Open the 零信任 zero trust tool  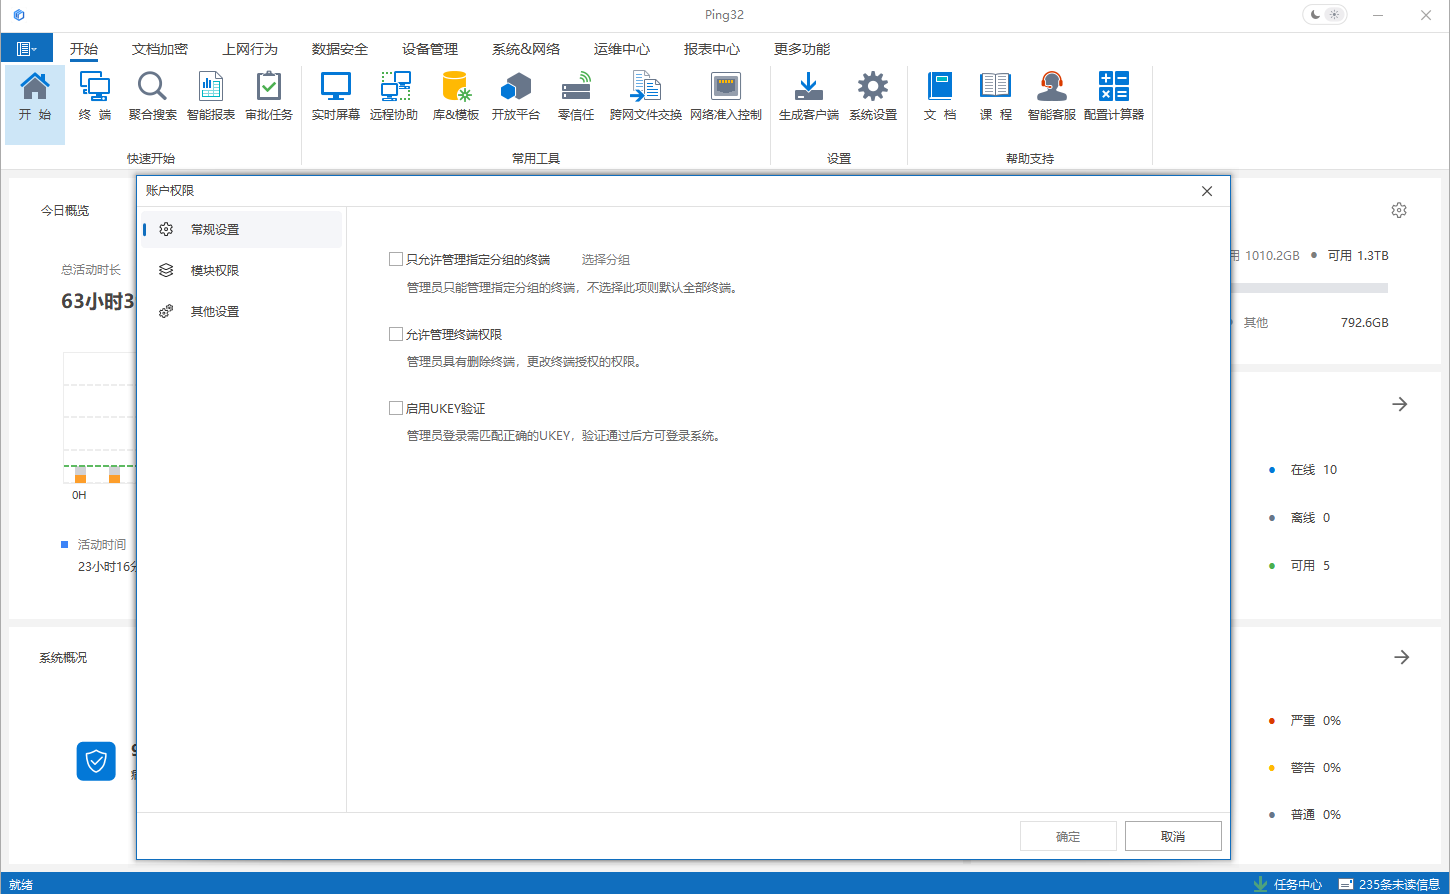click(x=576, y=96)
